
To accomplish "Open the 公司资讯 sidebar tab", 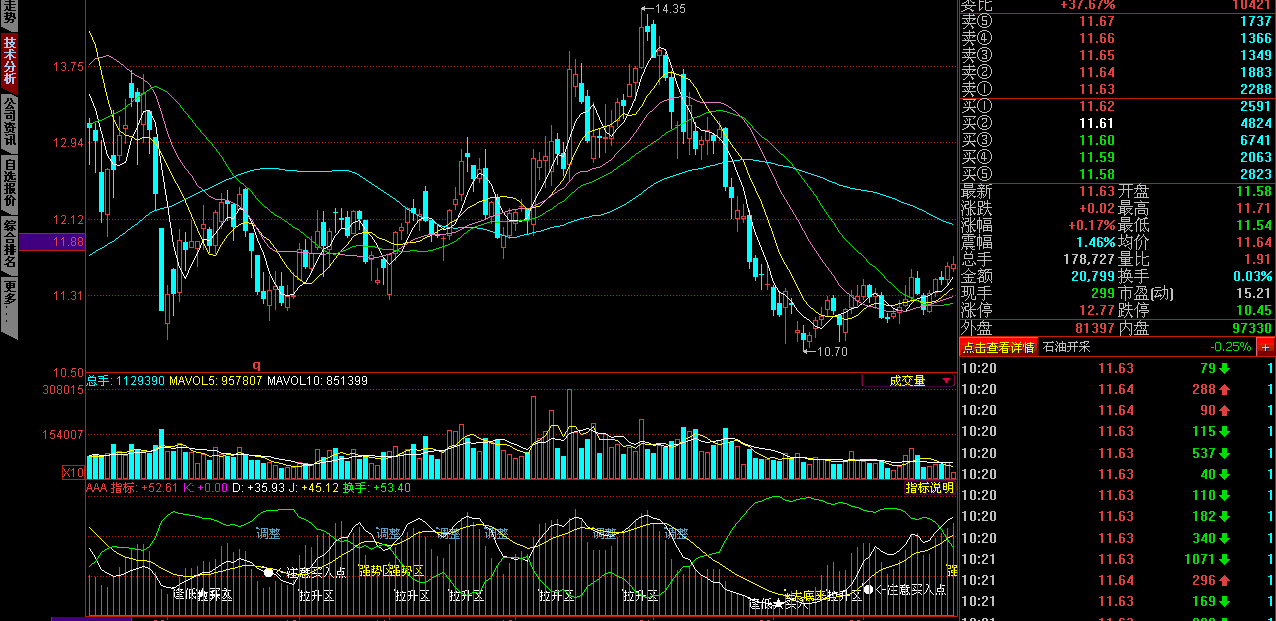I will 9,121.
